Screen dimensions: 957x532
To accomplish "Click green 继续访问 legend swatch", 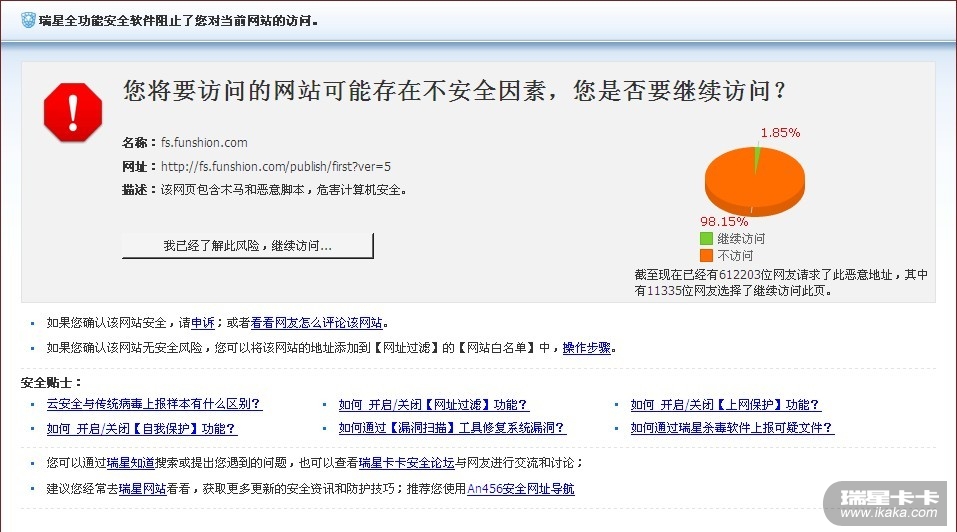I will tap(706, 239).
